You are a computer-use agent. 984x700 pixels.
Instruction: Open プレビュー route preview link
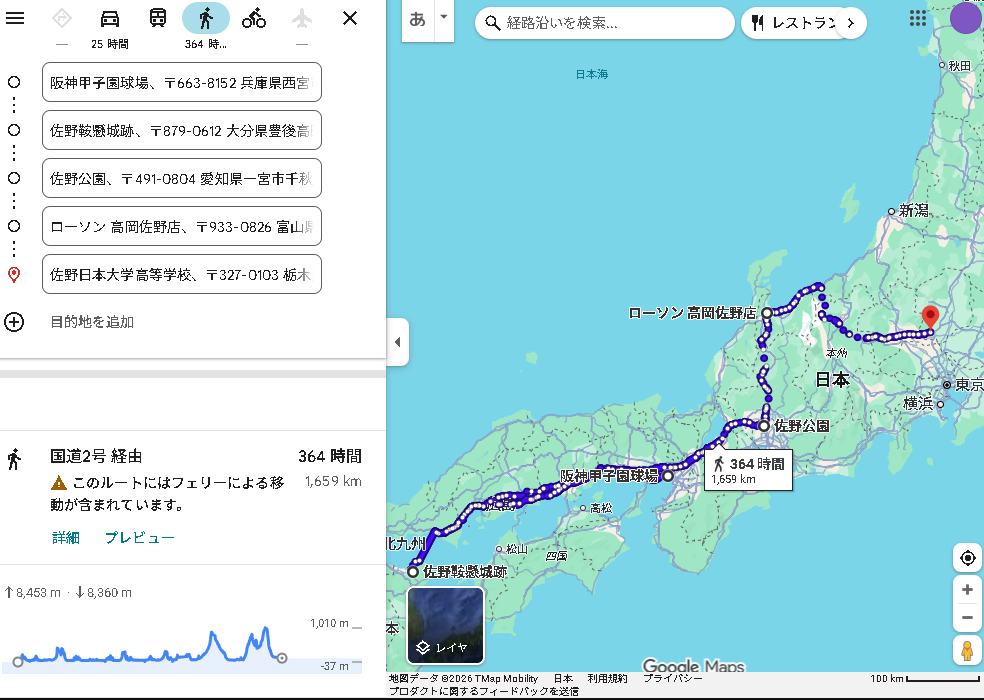(140, 537)
